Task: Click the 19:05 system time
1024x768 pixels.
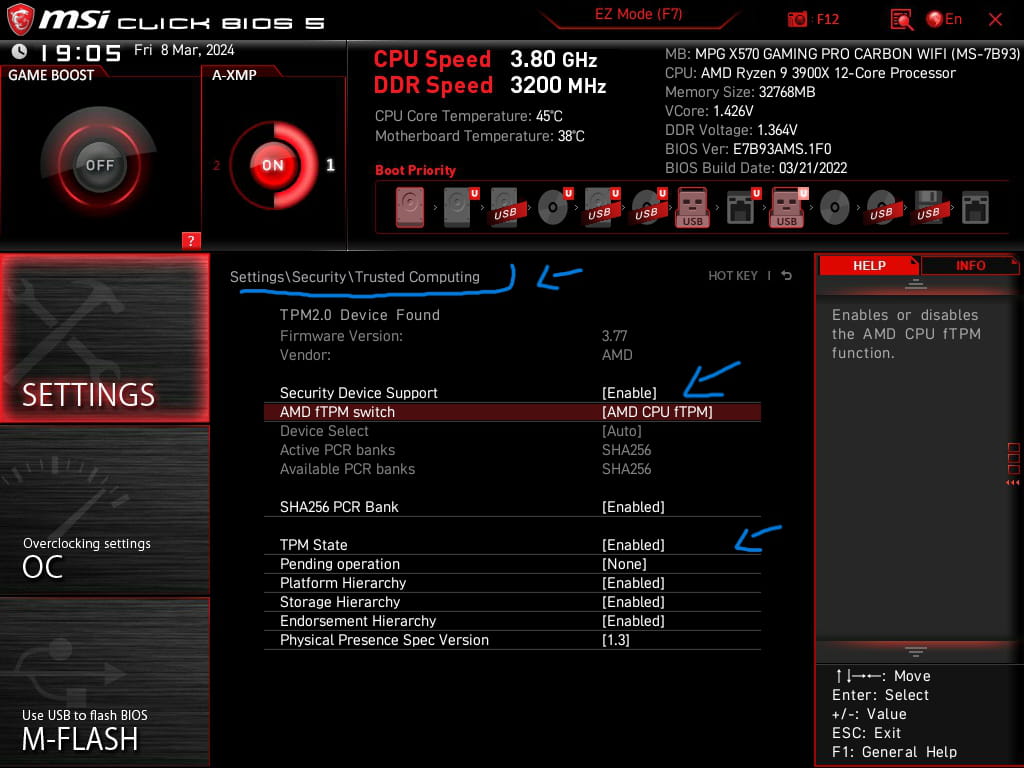Action: coord(81,52)
